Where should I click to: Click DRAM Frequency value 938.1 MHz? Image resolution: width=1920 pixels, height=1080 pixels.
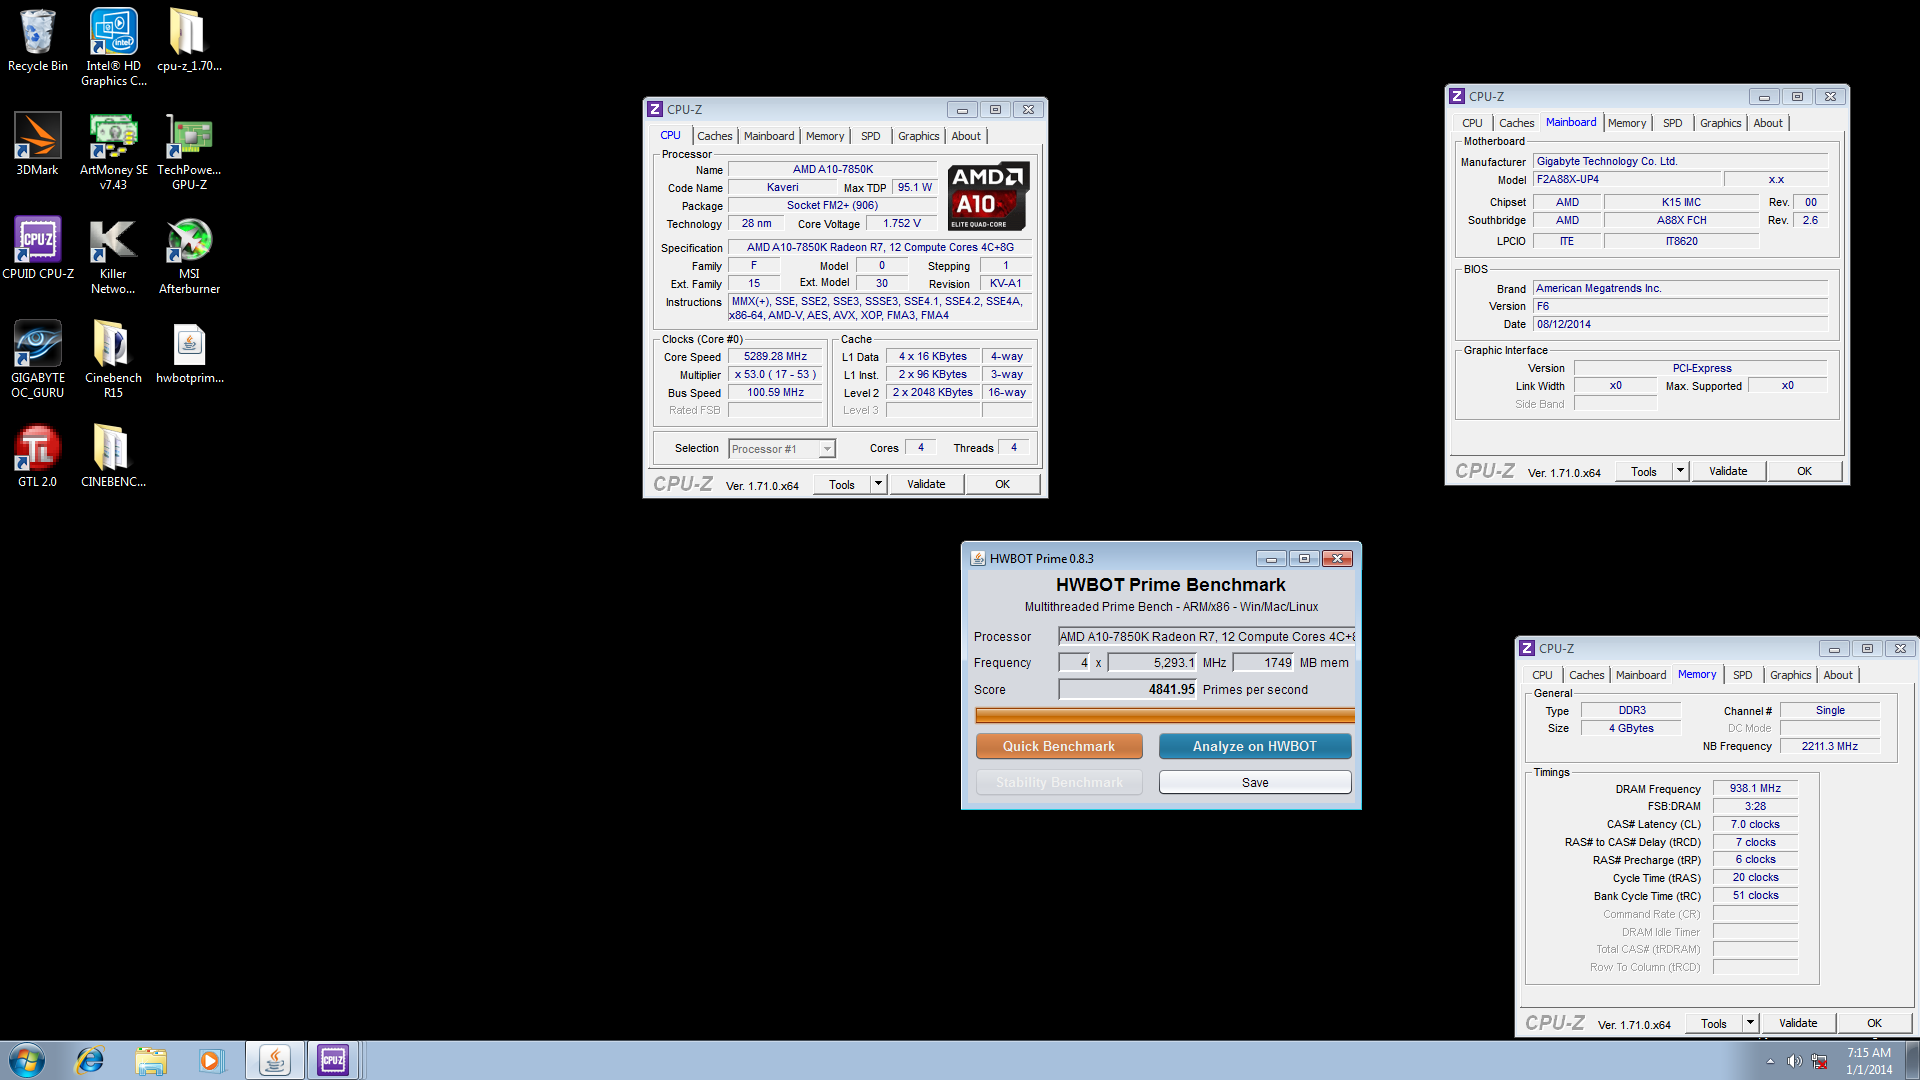(1755, 788)
